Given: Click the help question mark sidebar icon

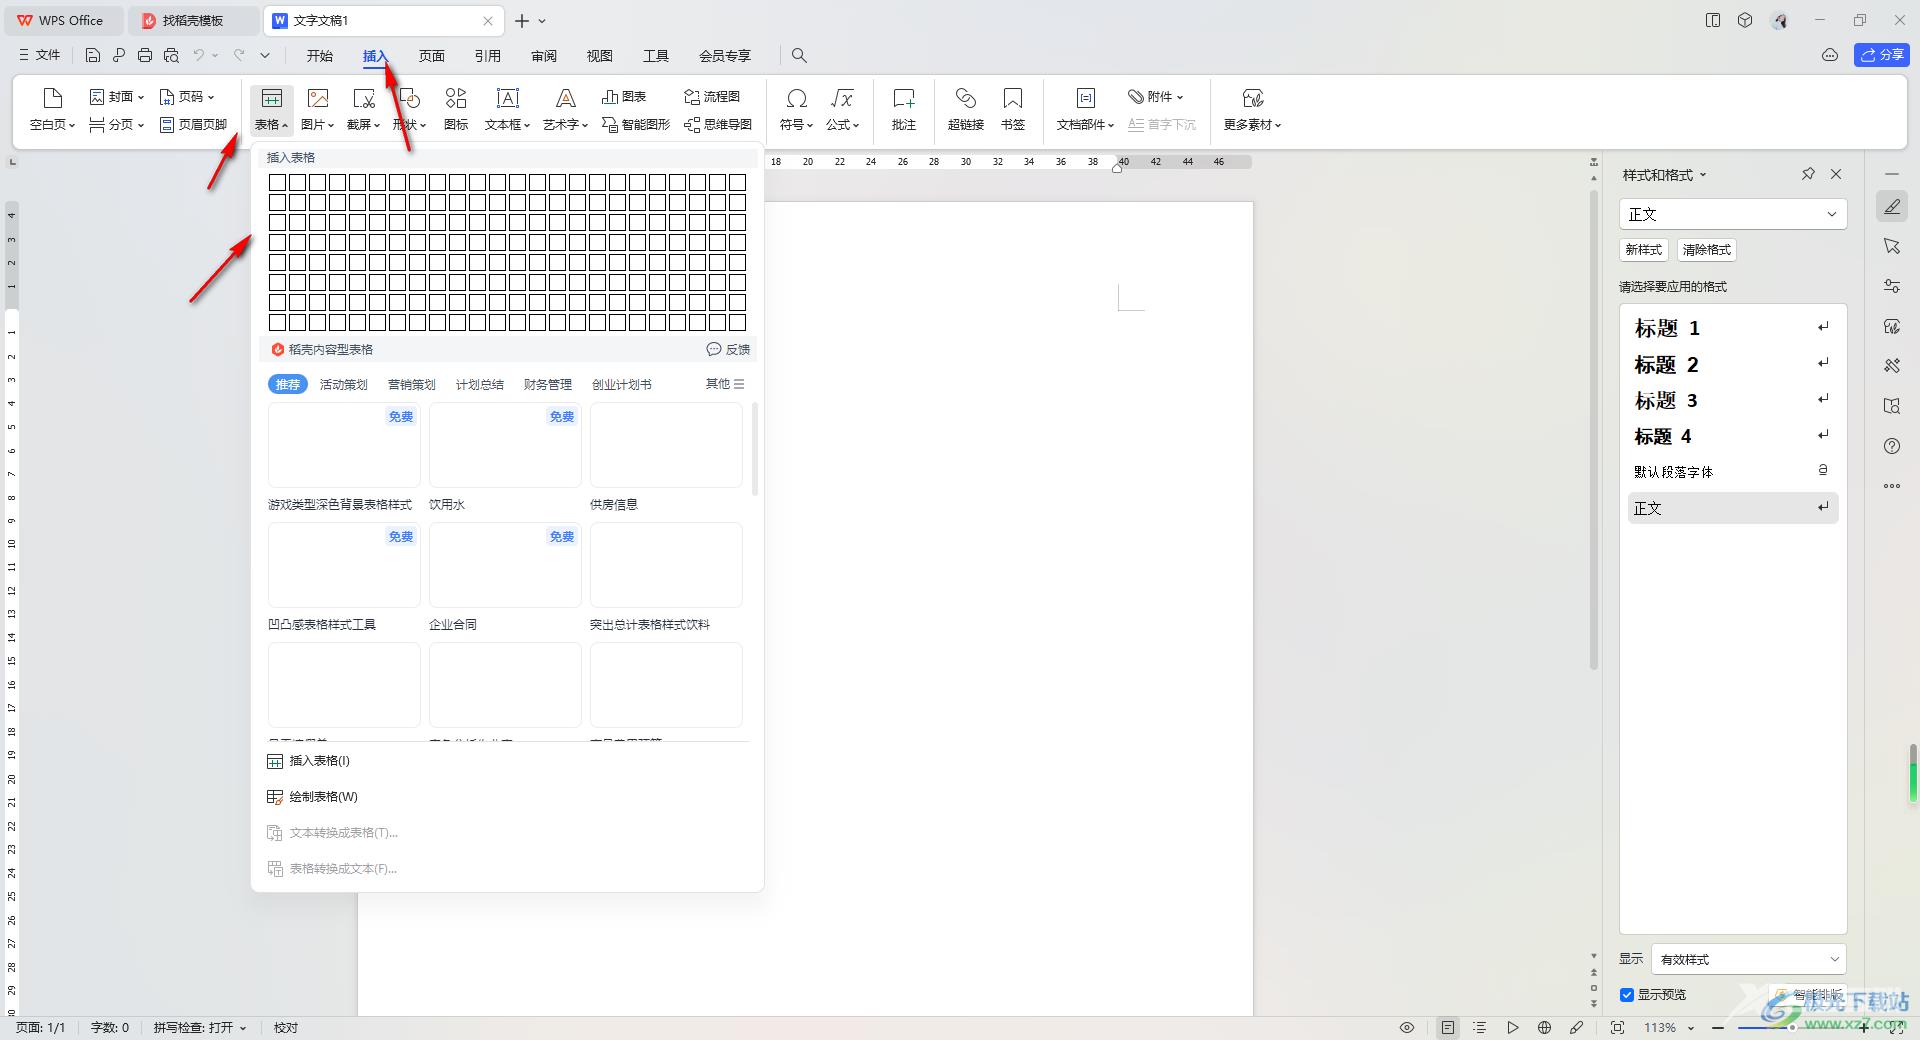Looking at the screenshot, I should [x=1892, y=446].
